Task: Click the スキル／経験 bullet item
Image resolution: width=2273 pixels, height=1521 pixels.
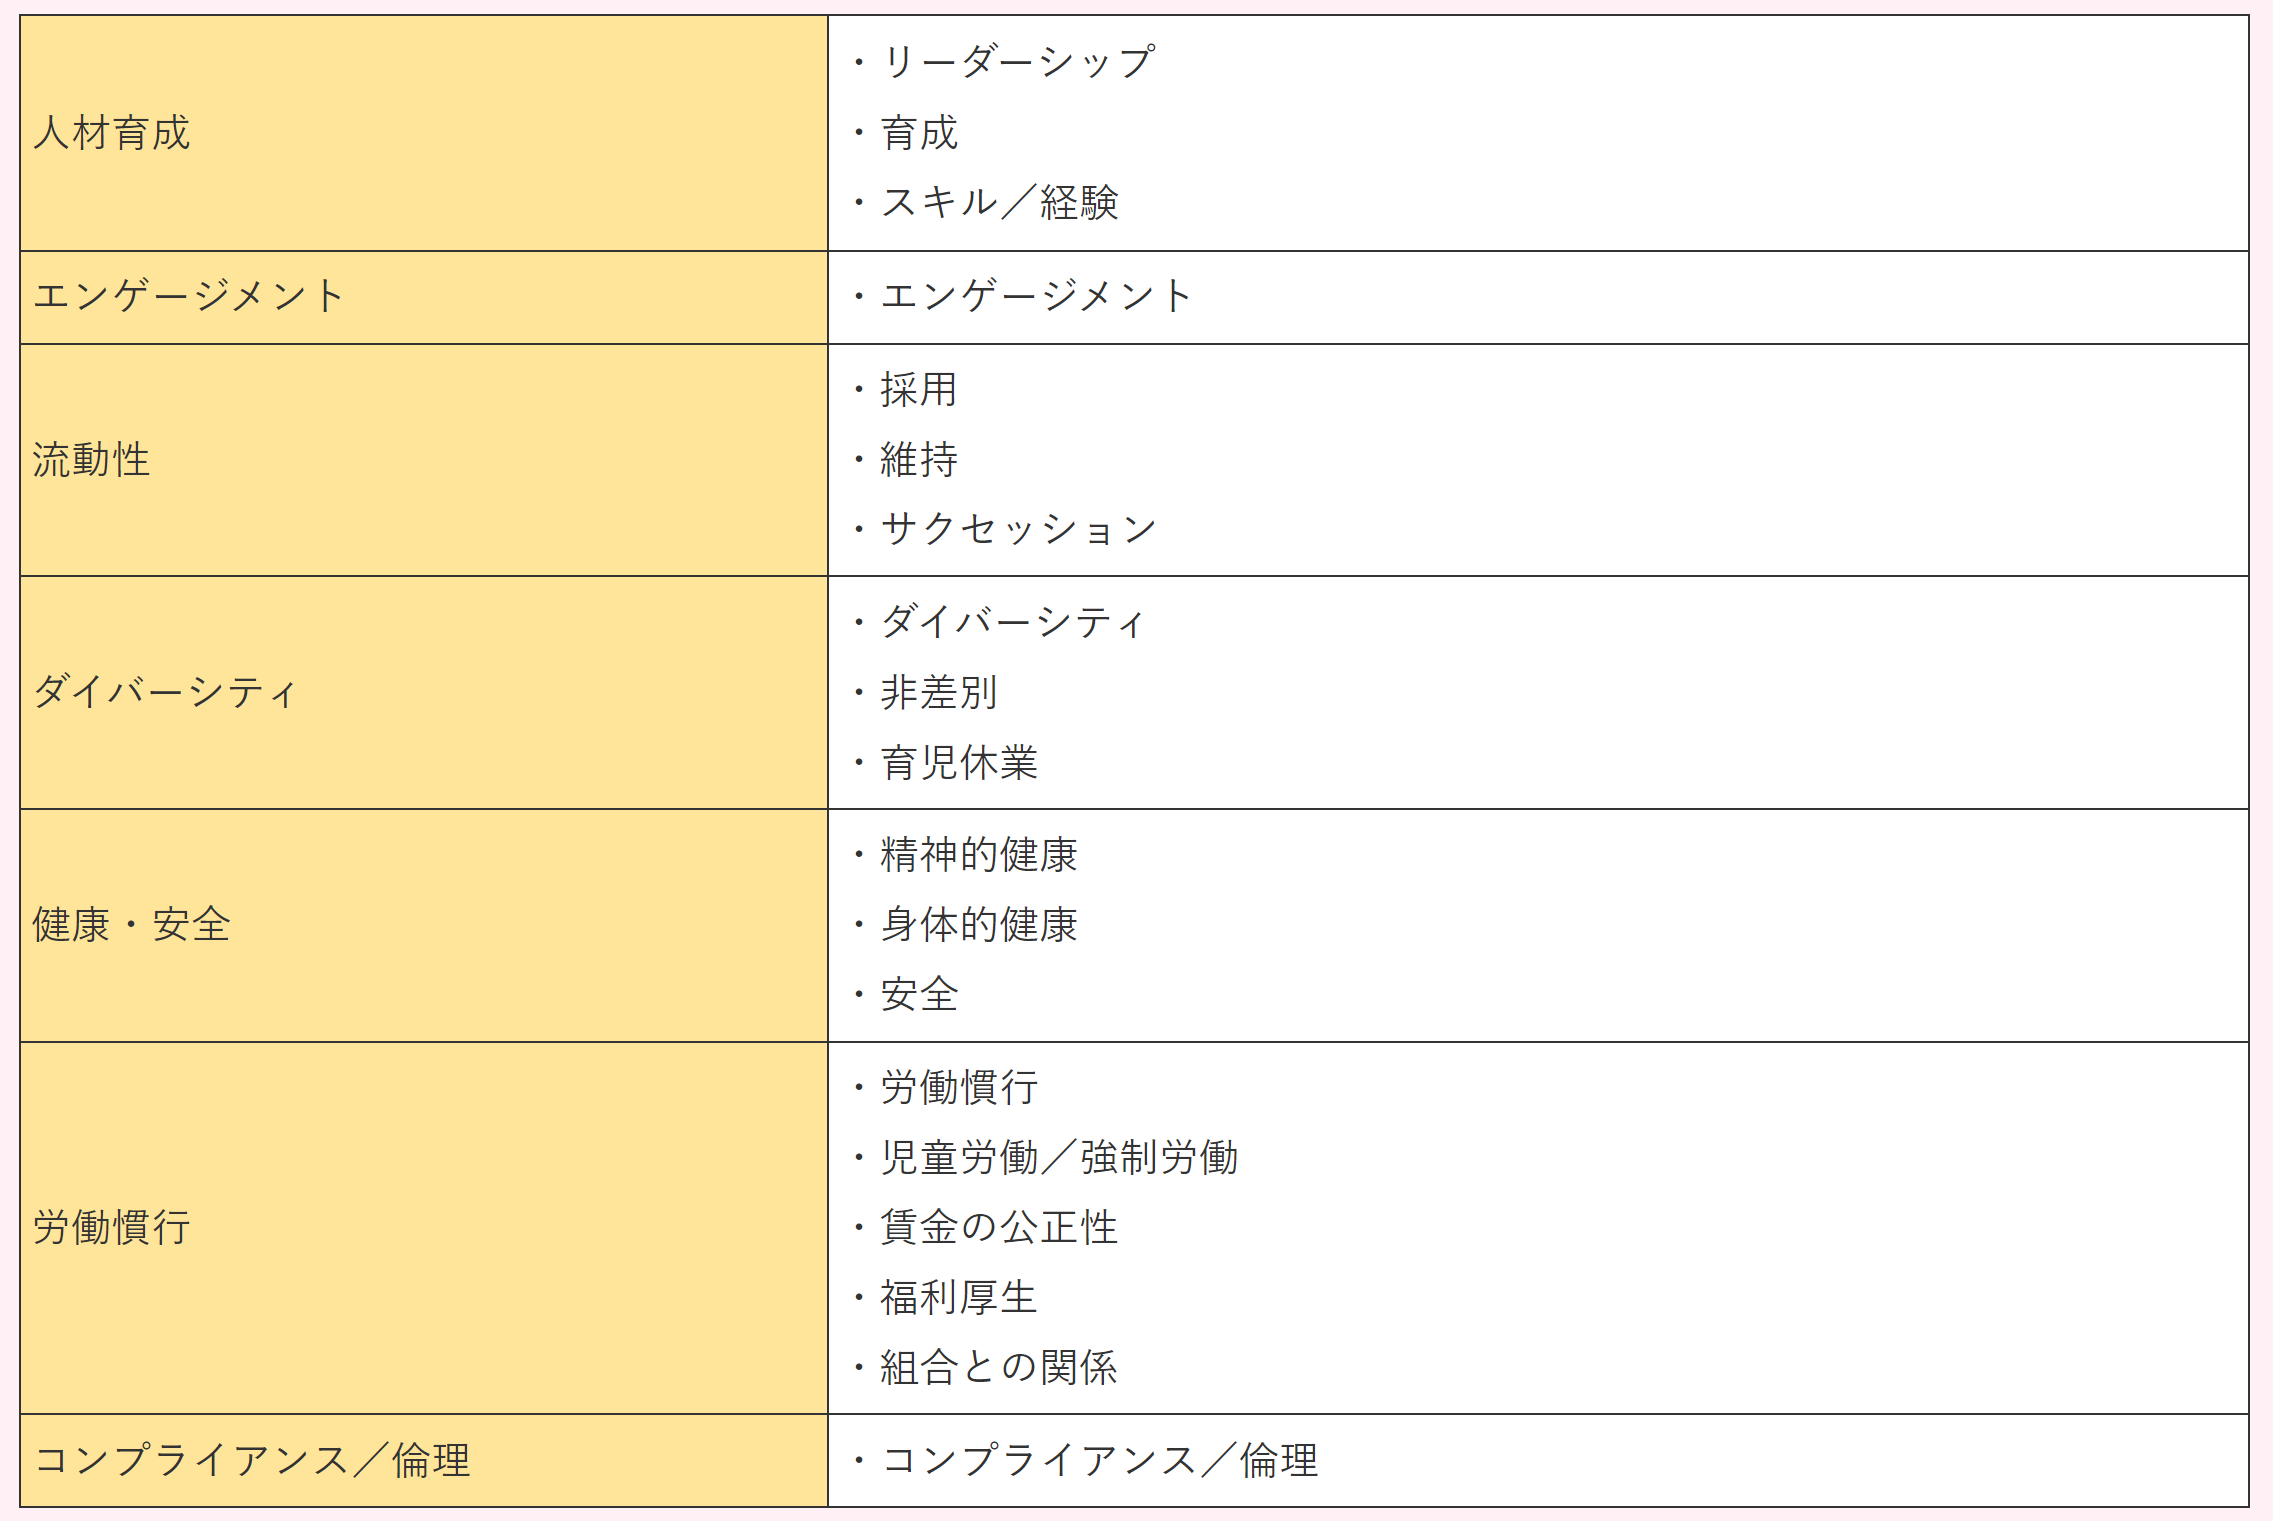Action: coord(999,202)
